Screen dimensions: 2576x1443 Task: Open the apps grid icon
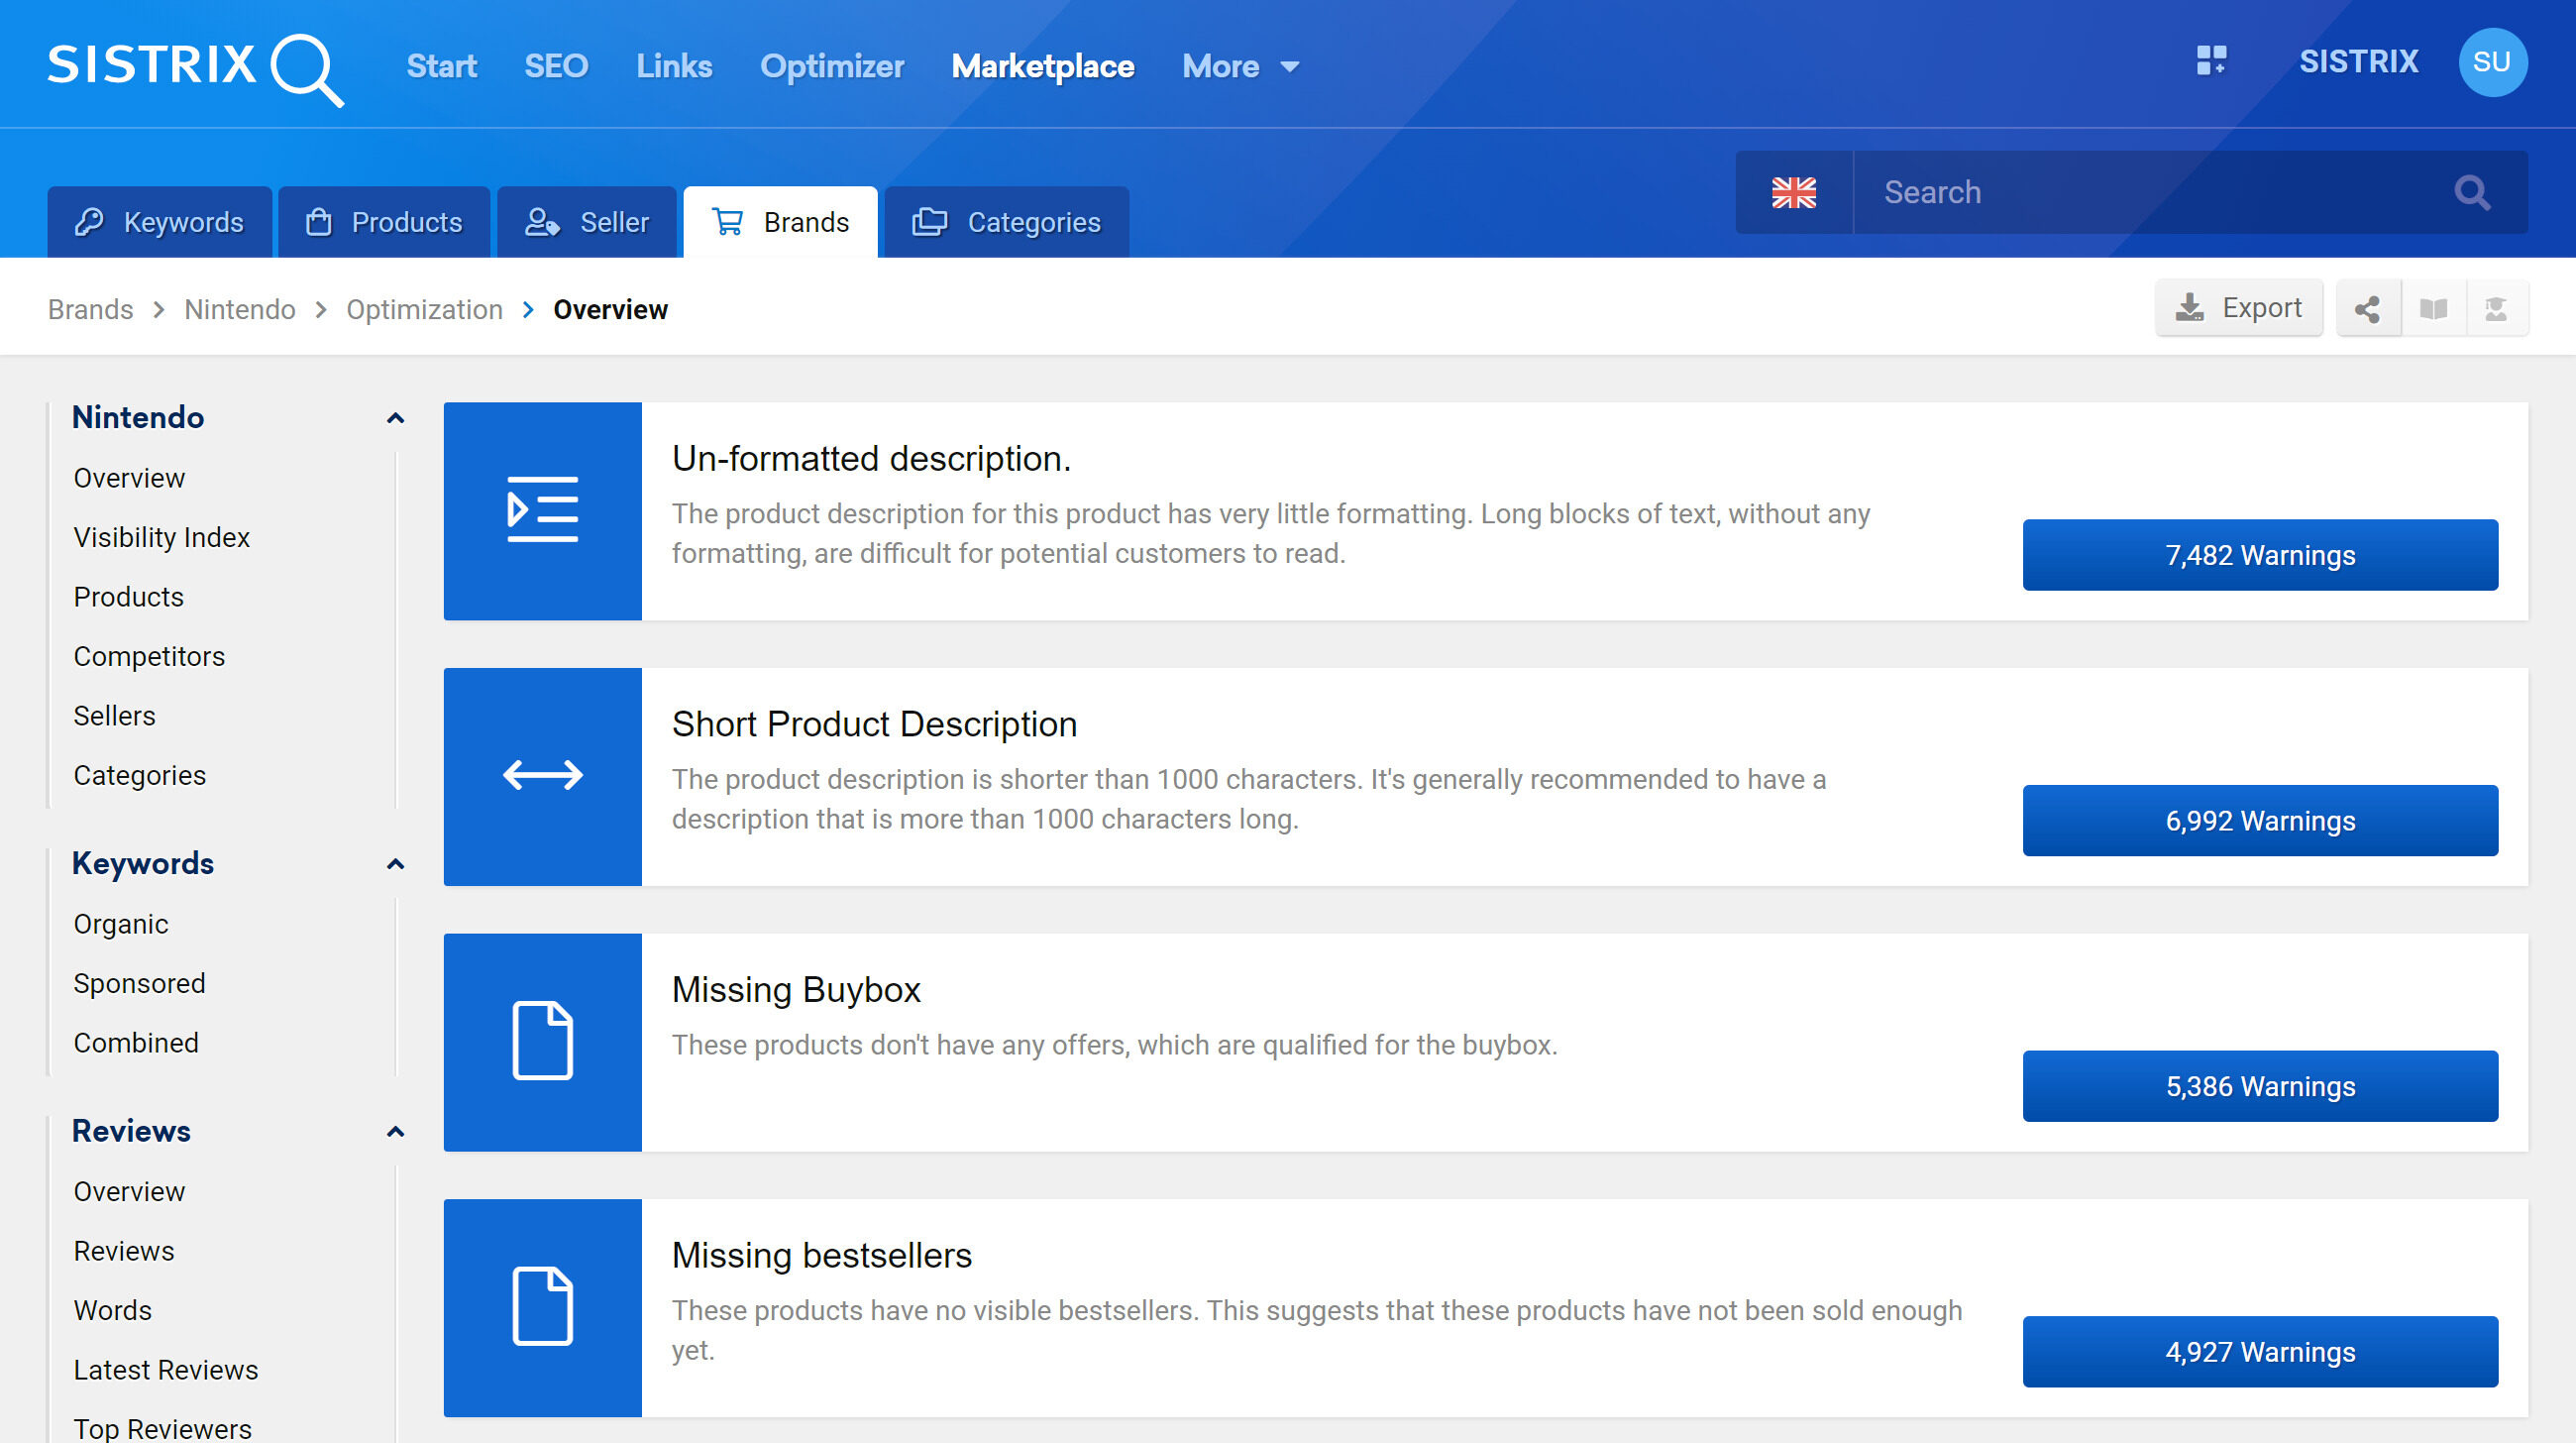pos(2211,61)
